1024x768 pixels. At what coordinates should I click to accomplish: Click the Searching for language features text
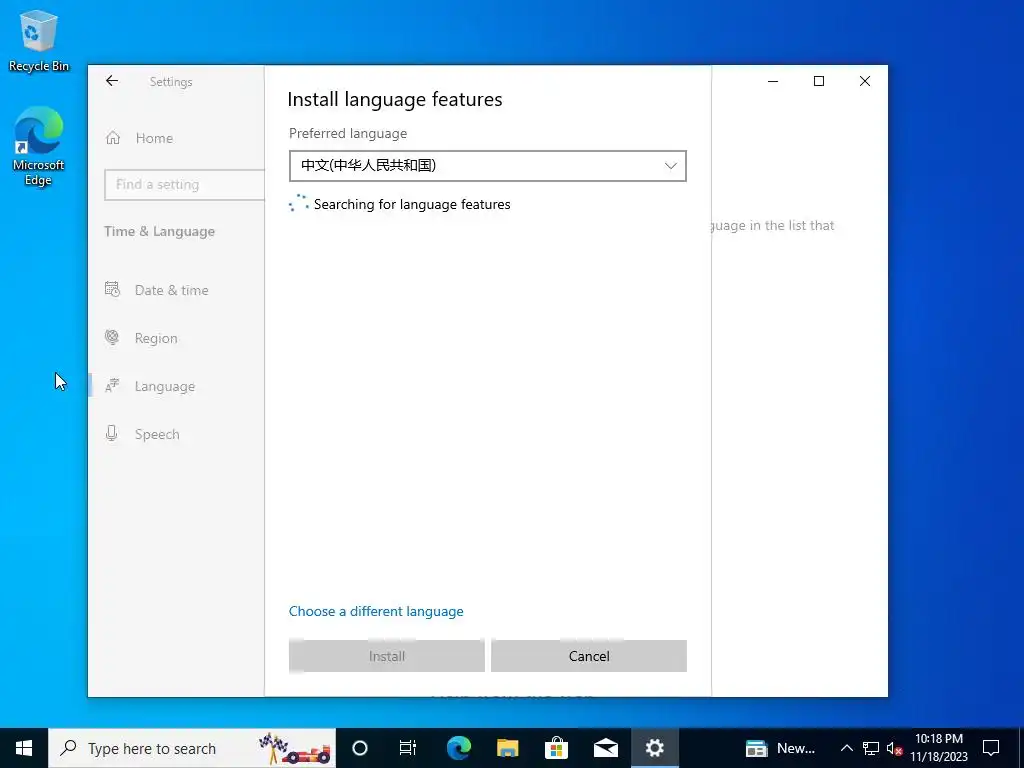pyautogui.click(x=412, y=204)
